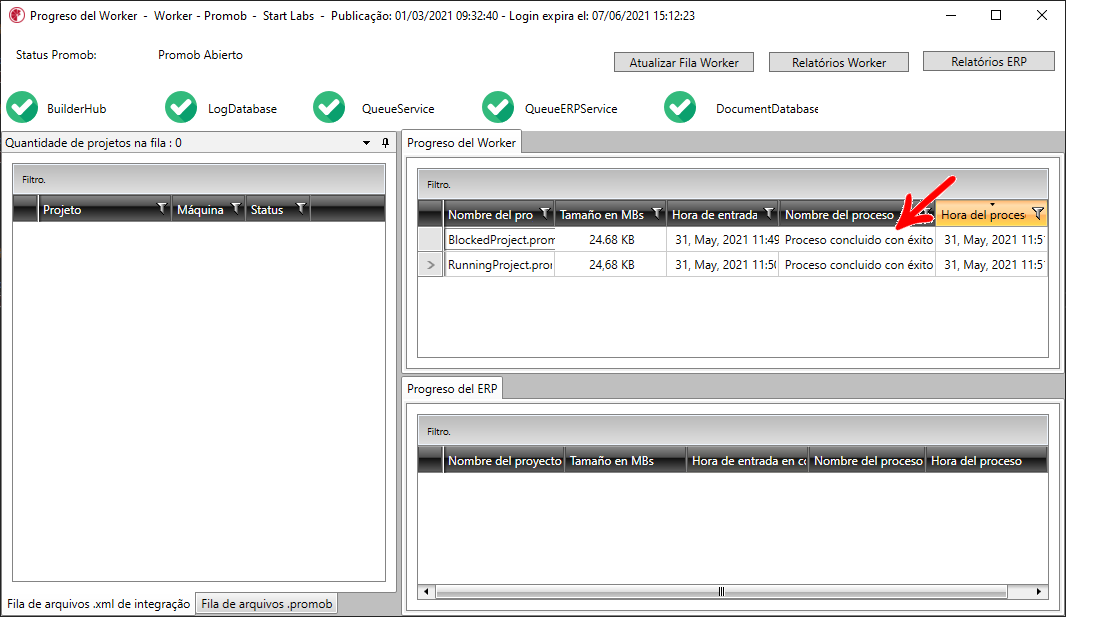Open the Status column filter icon

[x=300, y=209]
